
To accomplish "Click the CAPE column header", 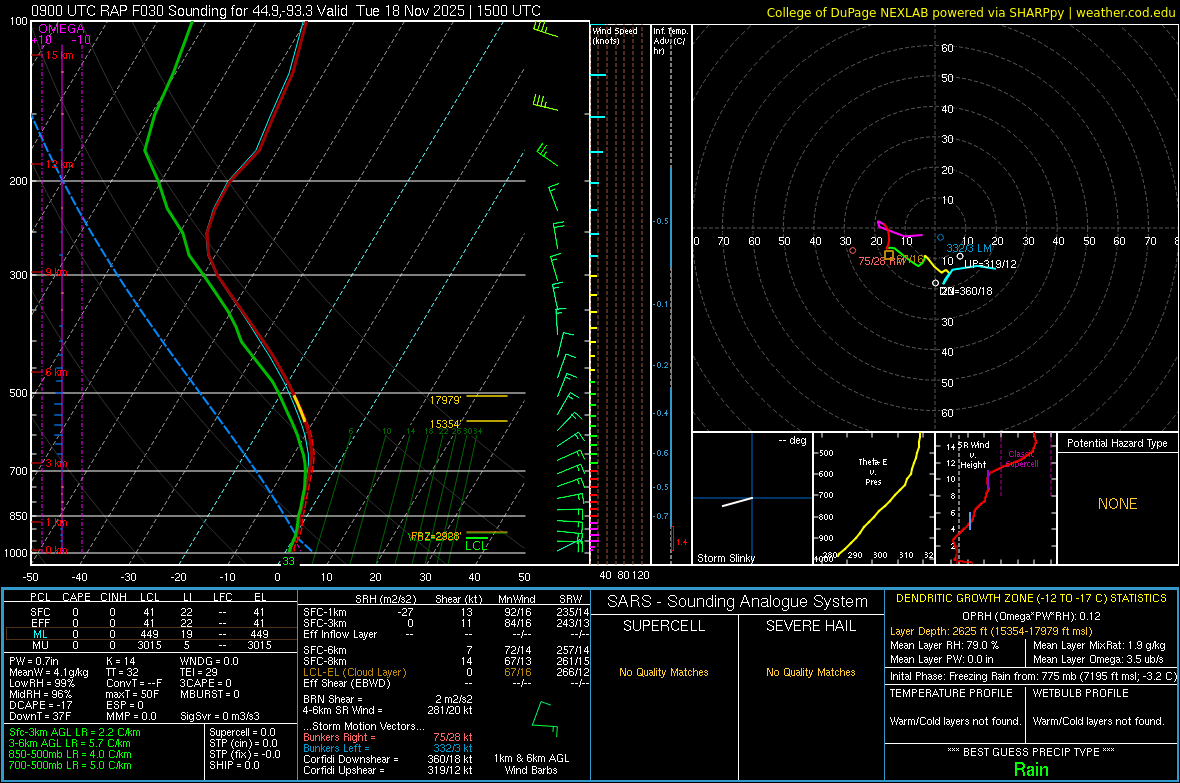I will tap(76, 597).
